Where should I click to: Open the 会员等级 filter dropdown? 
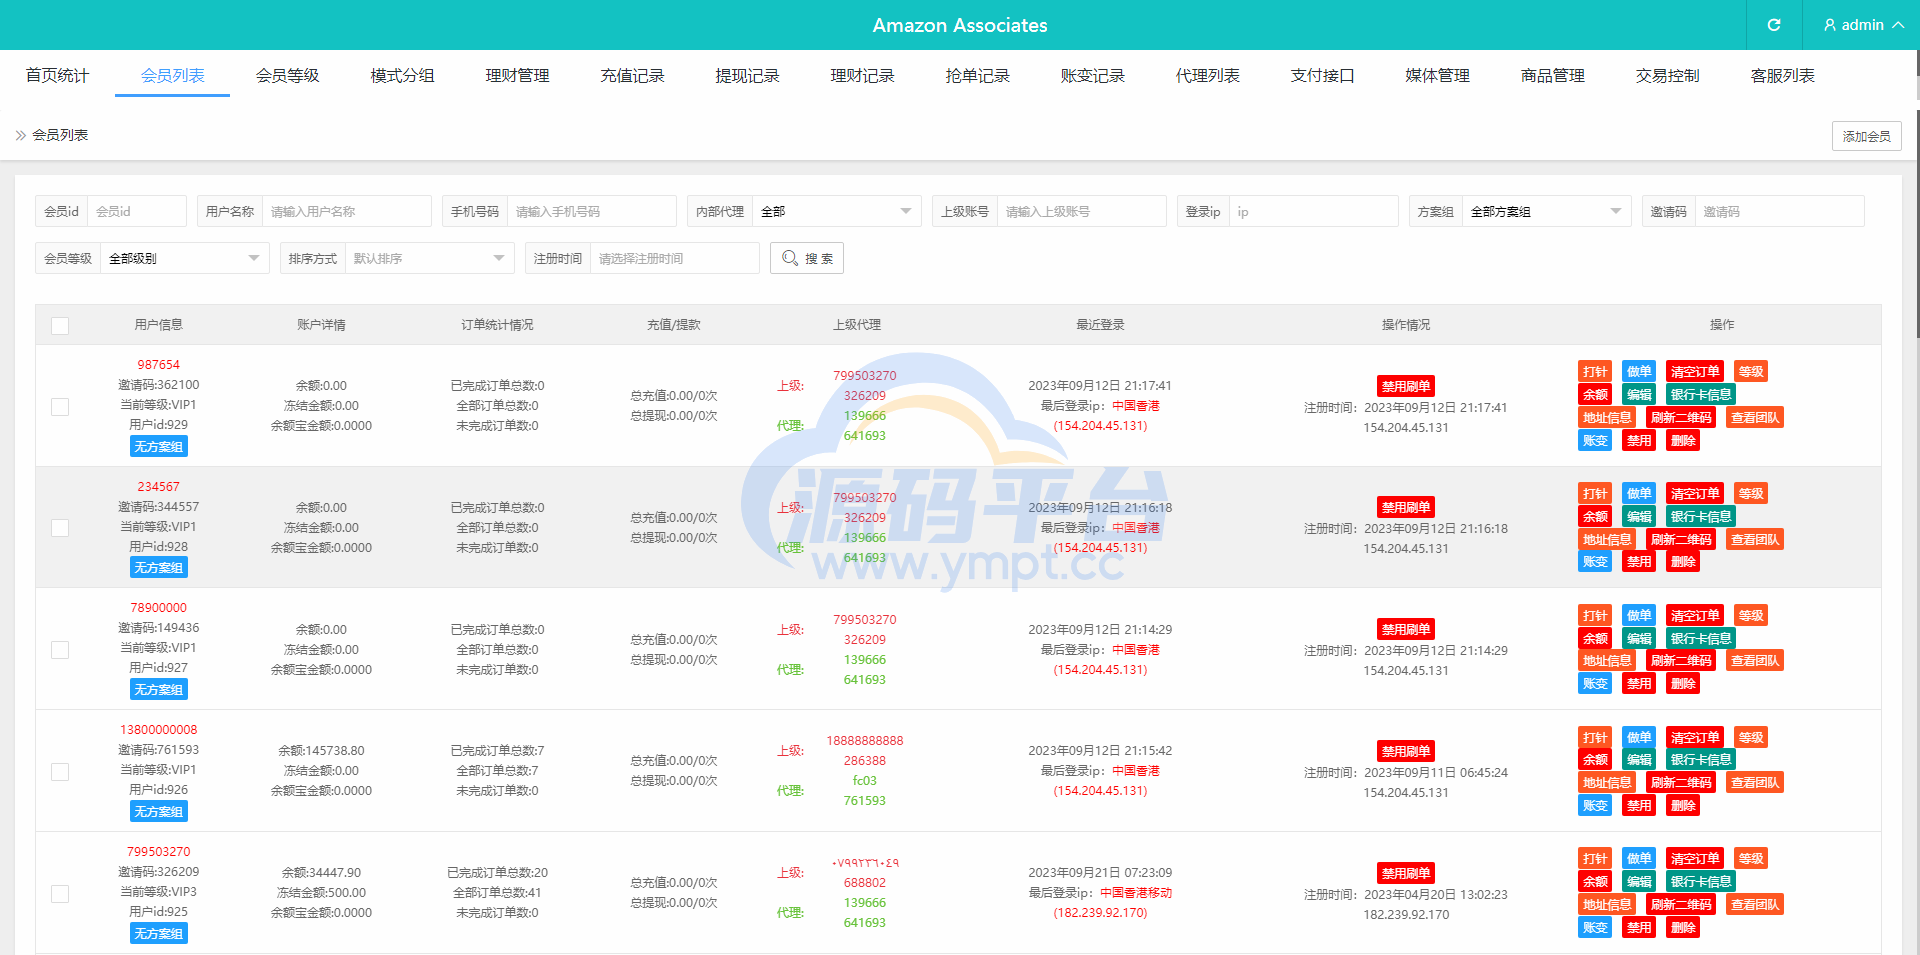pyautogui.click(x=183, y=259)
